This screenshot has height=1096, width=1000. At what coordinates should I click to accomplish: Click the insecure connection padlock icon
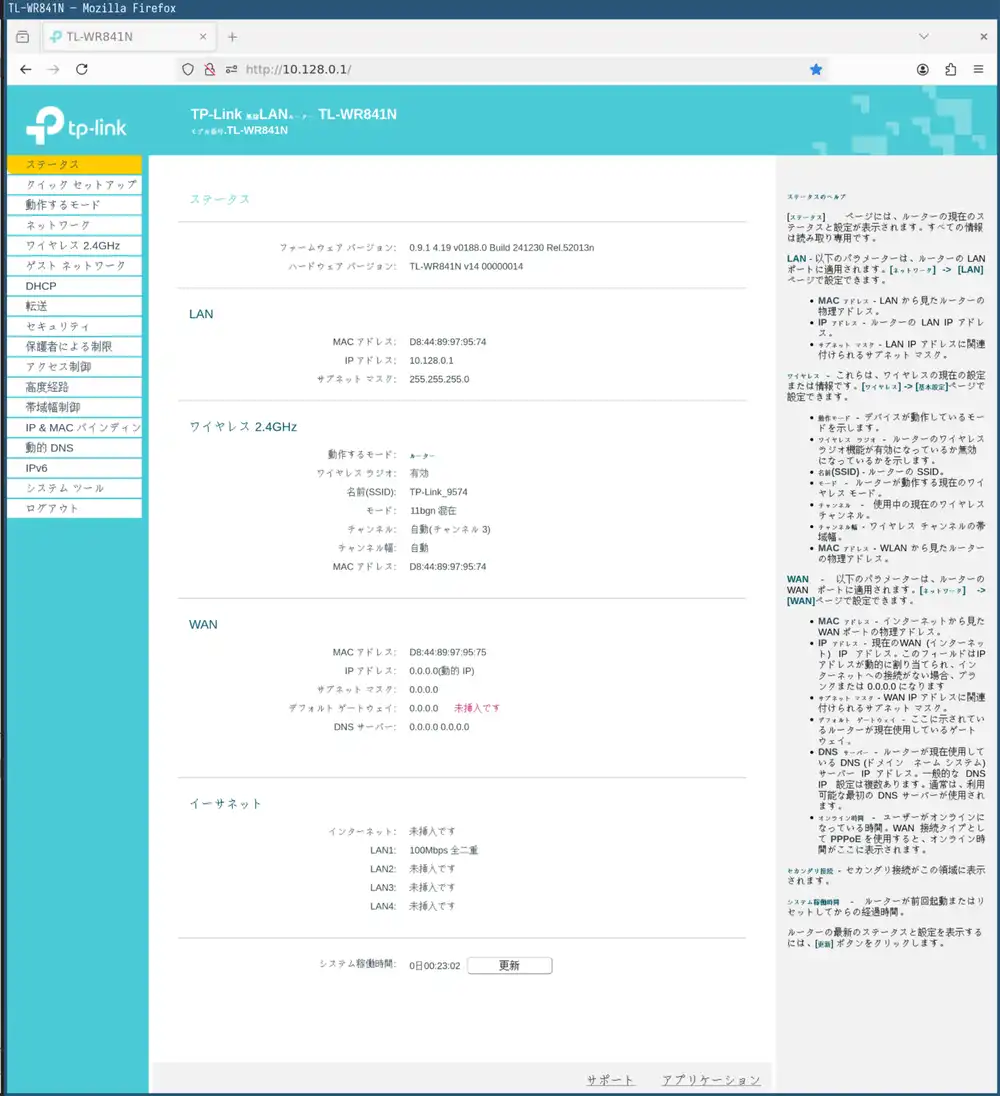tap(210, 69)
